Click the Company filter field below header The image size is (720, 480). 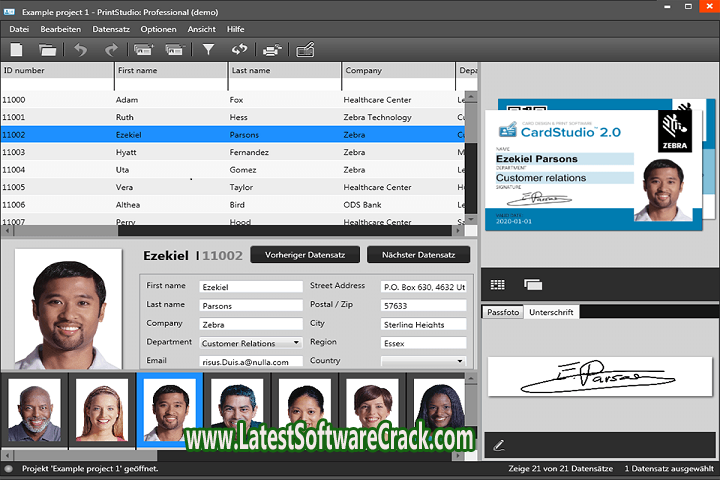[x=399, y=85]
